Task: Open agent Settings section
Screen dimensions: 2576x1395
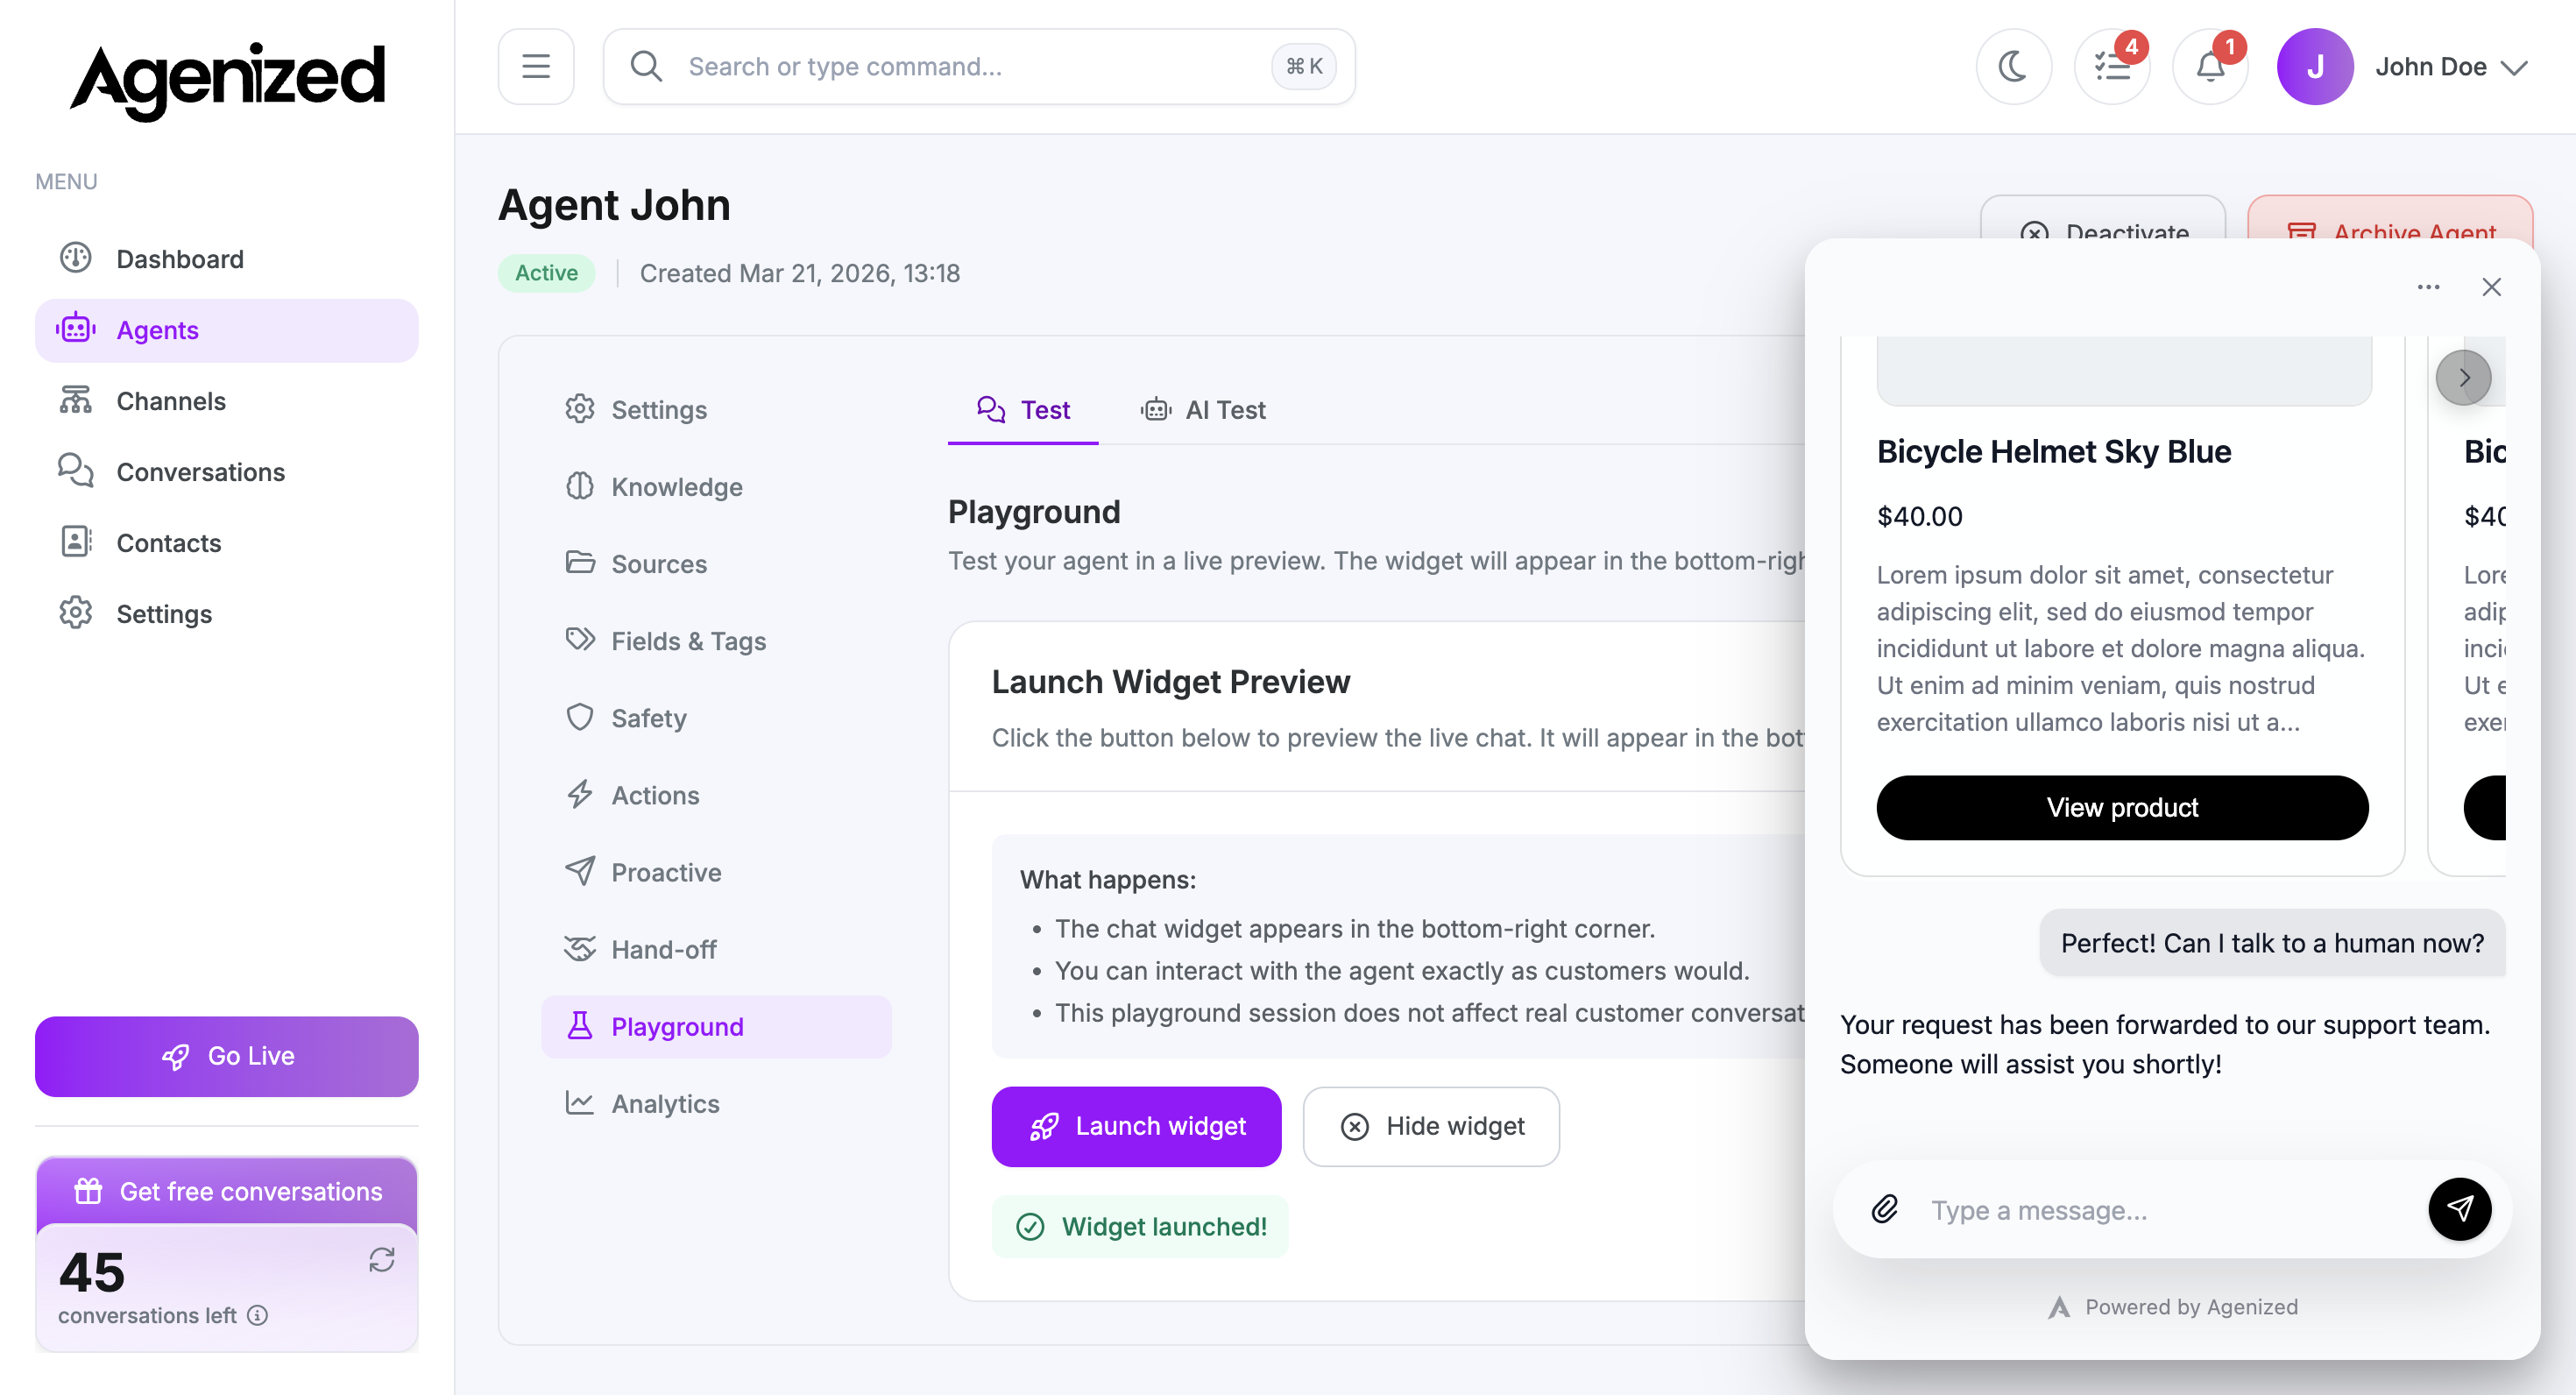Action: pyautogui.click(x=716, y=410)
